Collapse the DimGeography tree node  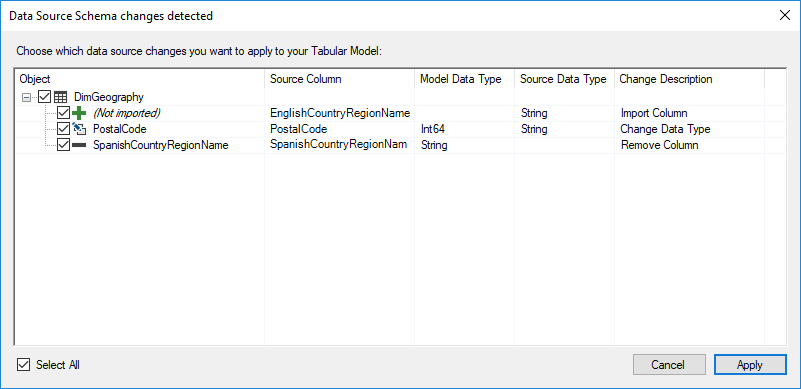pyautogui.click(x=26, y=97)
